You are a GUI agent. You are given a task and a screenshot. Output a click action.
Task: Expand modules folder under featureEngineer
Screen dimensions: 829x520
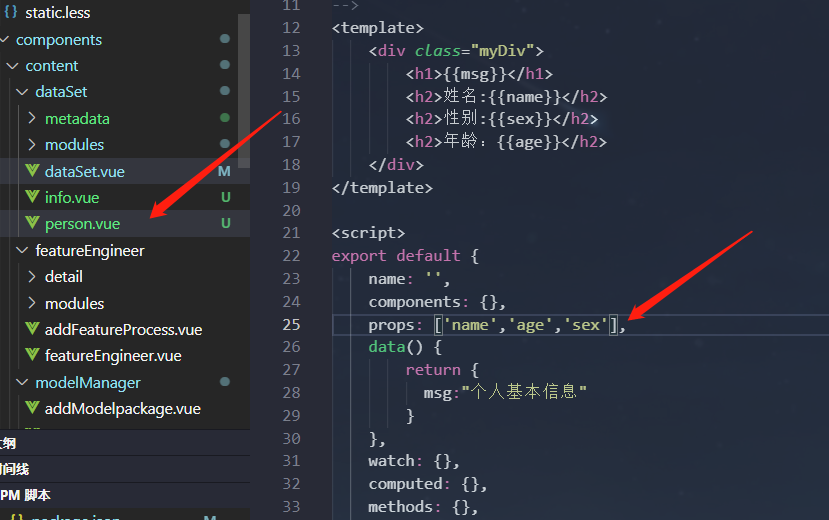pos(32,303)
